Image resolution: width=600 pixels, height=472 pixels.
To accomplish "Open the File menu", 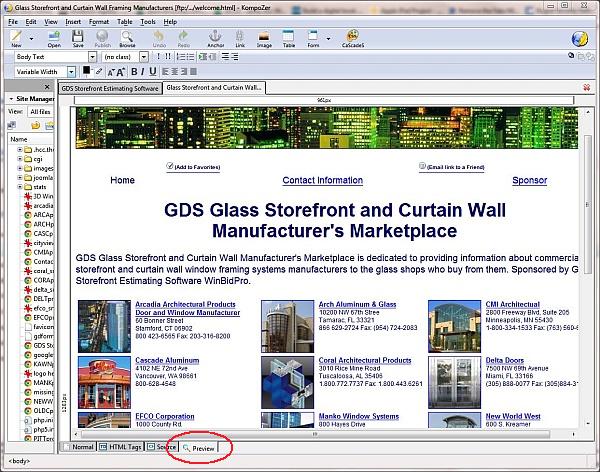I will pyautogui.click(x=13, y=22).
